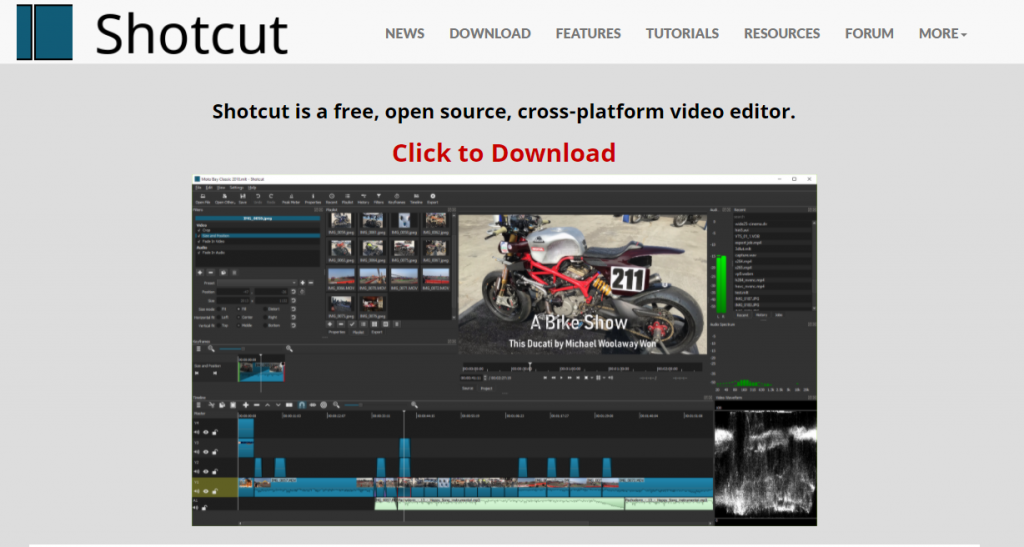Screen dimensions: 1024x547
Task: Open the TUTORIALS page
Action: click(x=682, y=33)
